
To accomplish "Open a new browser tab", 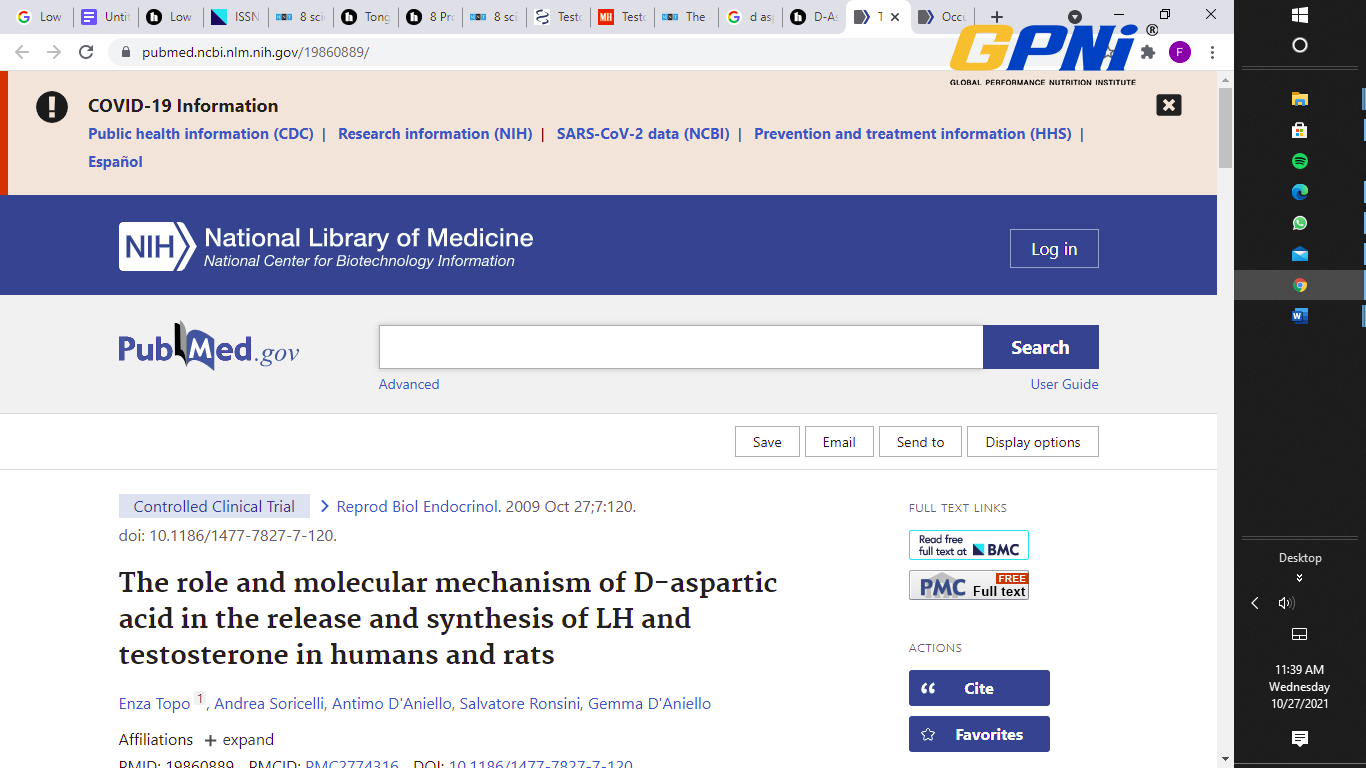I will click(996, 17).
